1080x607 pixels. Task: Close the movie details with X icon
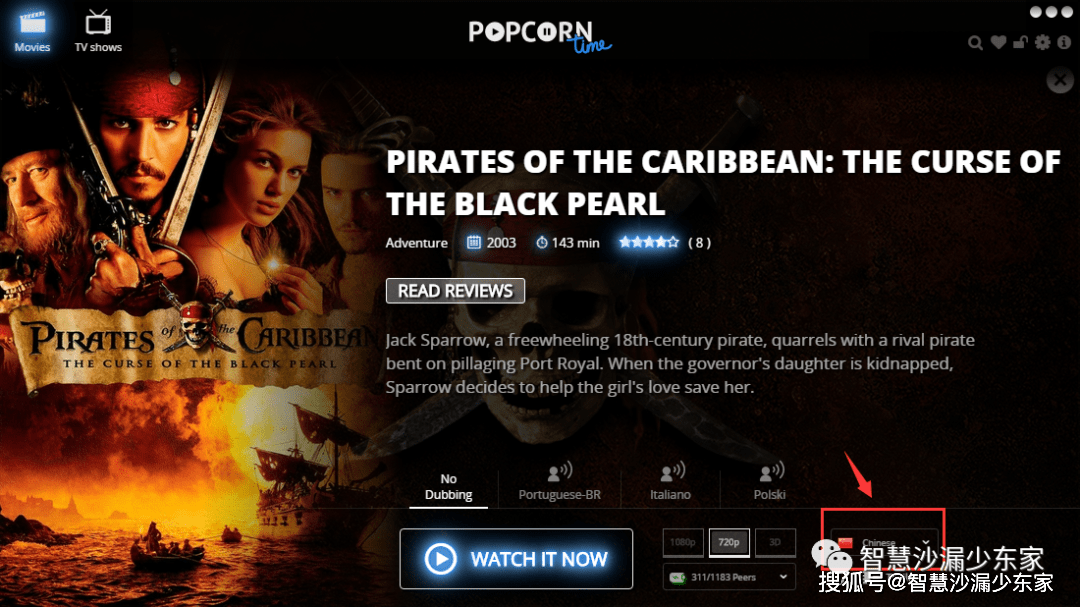click(1060, 80)
